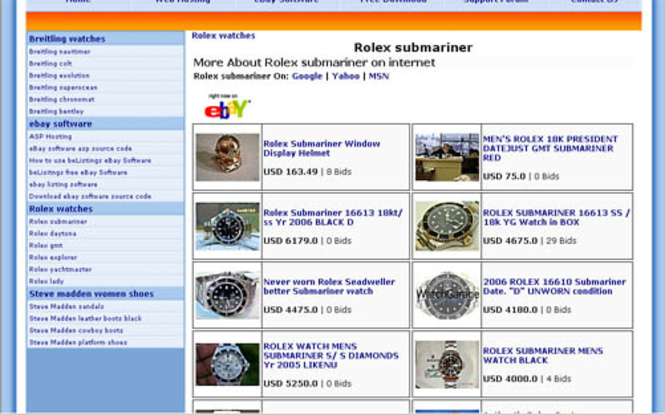Image resolution: width=665 pixels, height=415 pixels.
Task: Search Rolex submariner on Google
Action: (307, 76)
